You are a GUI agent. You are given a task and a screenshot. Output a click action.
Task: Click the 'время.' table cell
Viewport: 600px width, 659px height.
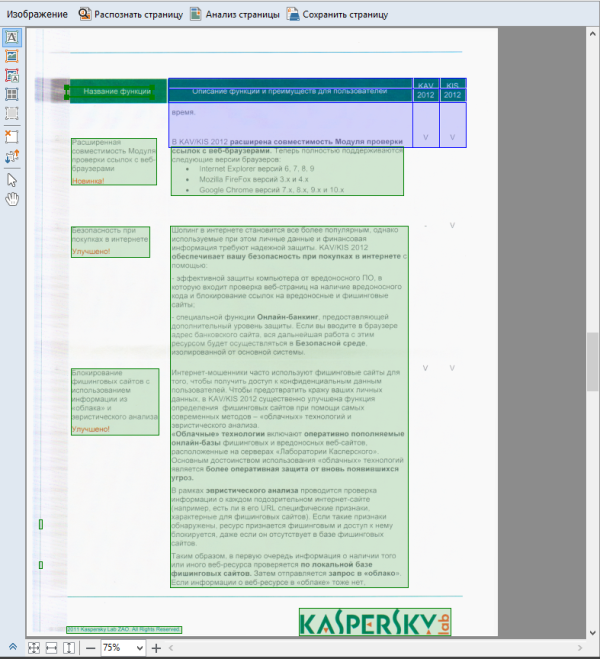click(x=290, y=124)
